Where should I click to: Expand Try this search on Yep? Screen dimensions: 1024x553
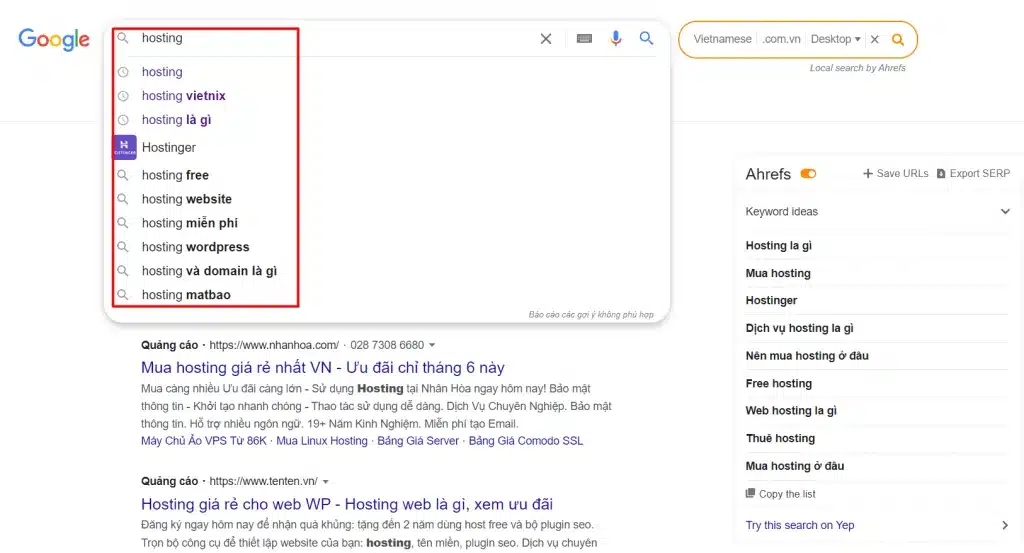click(1005, 525)
